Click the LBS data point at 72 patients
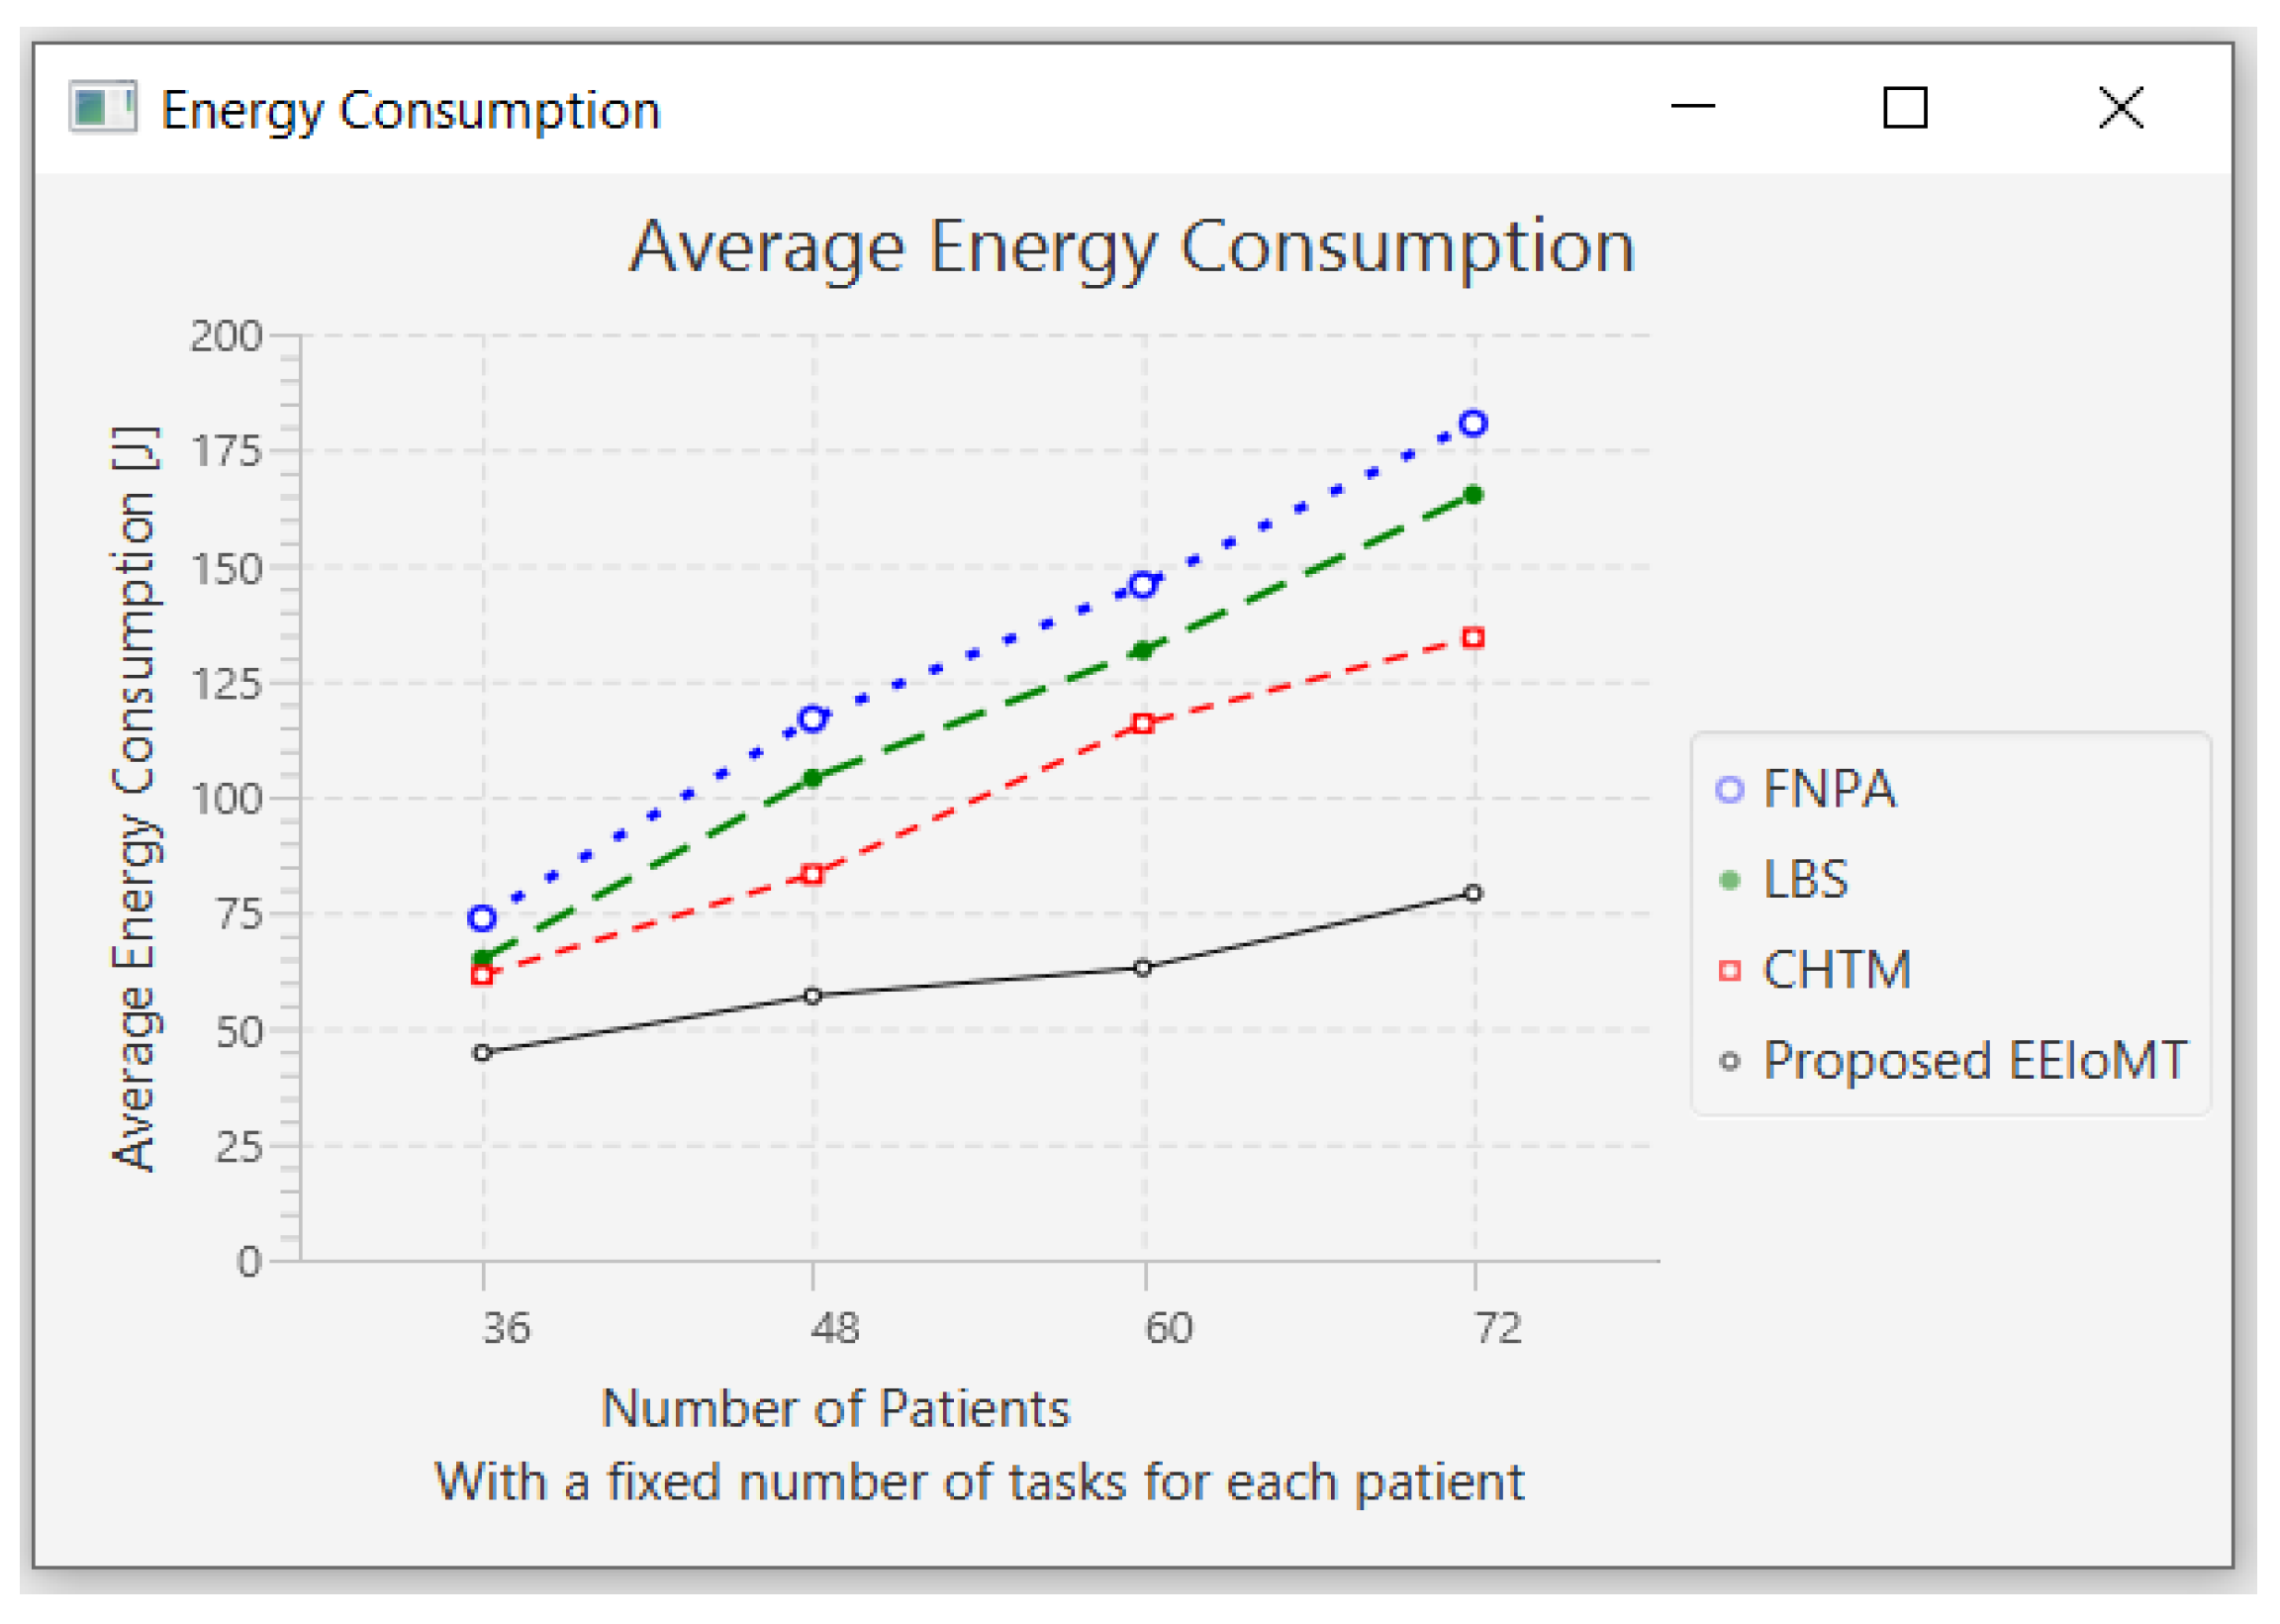This screenshot has width=2280, height=1624. (x=1473, y=495)
